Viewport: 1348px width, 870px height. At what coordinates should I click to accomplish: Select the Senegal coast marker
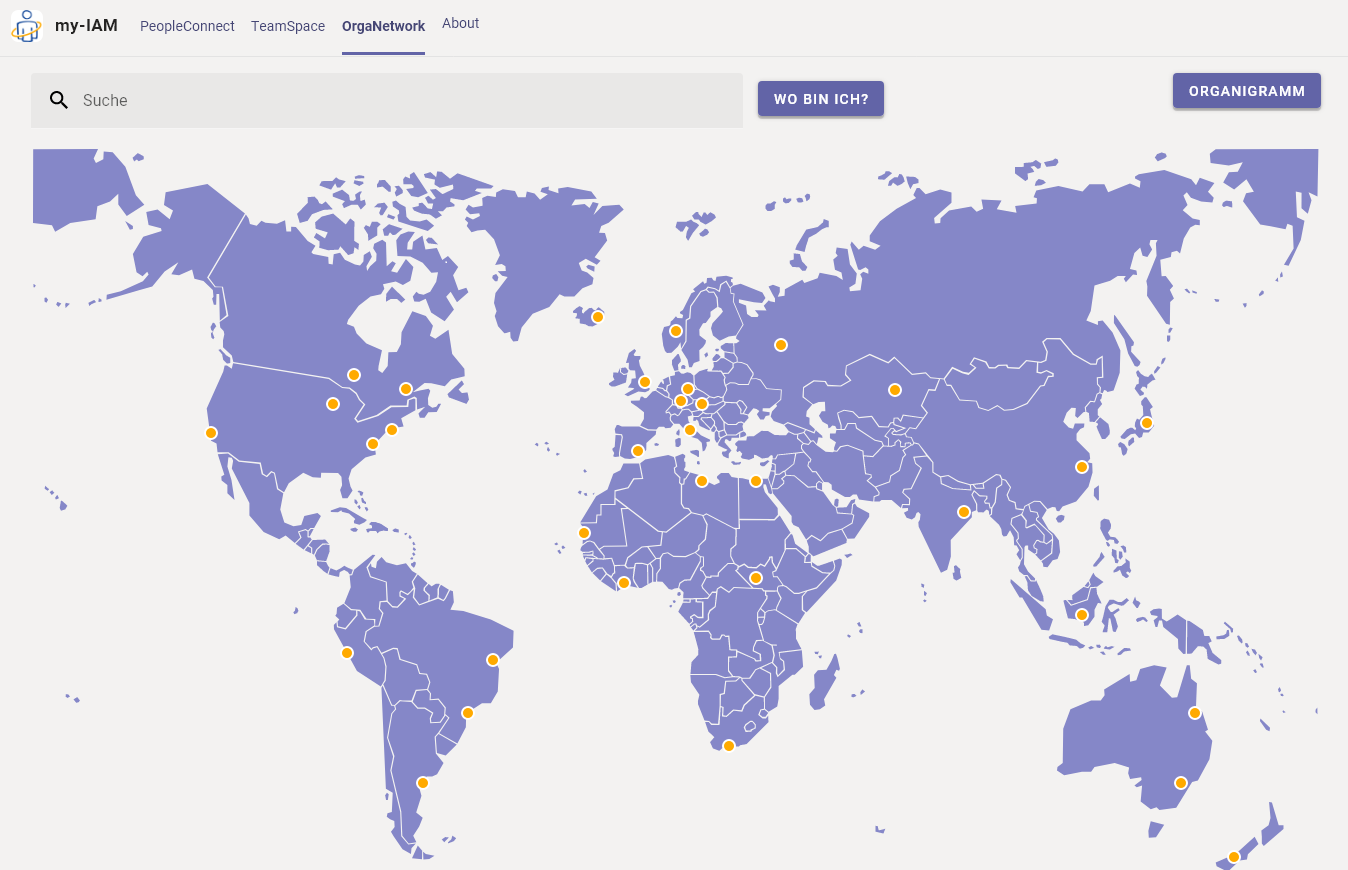click(584, 533)
